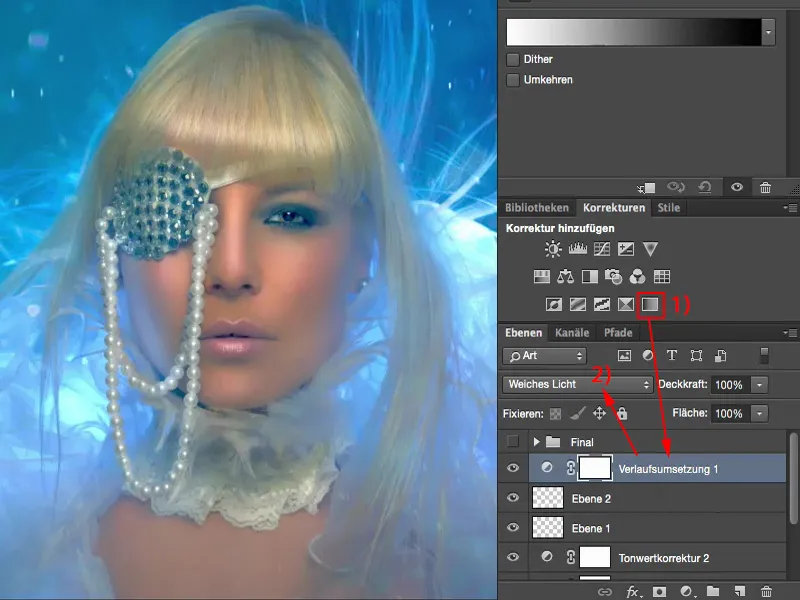800x600 pixels.
Task: Lock transparent pixels in Fixieren row
Action: click(x=555, y=414)
